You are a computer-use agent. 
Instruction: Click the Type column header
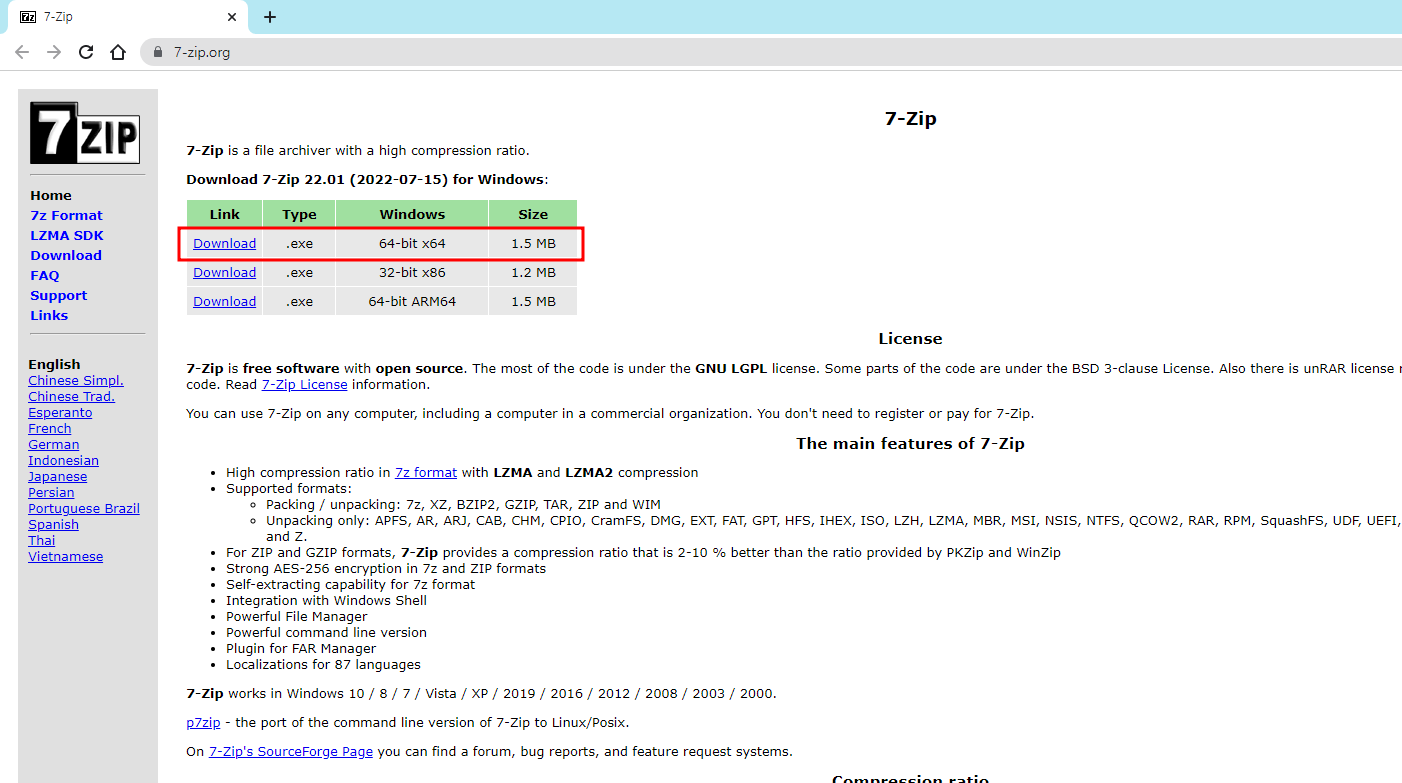click(299, 214)
